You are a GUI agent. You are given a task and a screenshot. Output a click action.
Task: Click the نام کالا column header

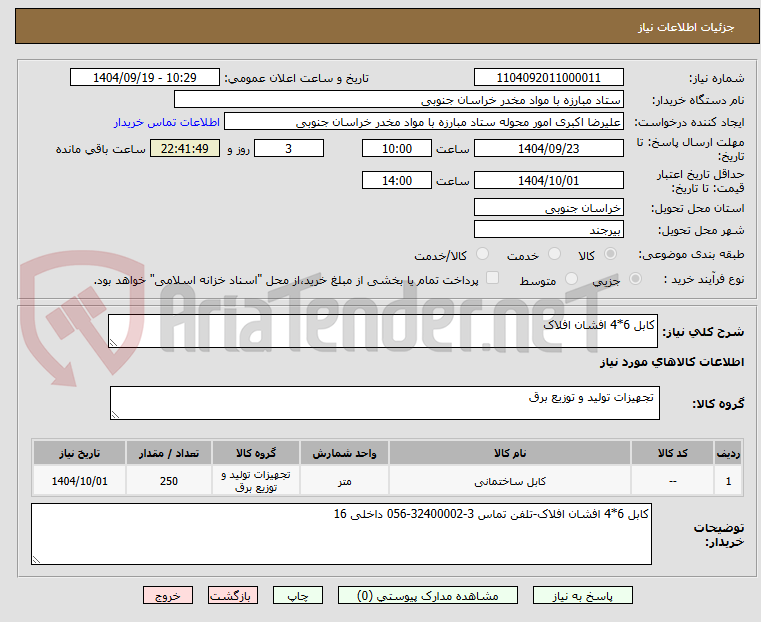510,453
